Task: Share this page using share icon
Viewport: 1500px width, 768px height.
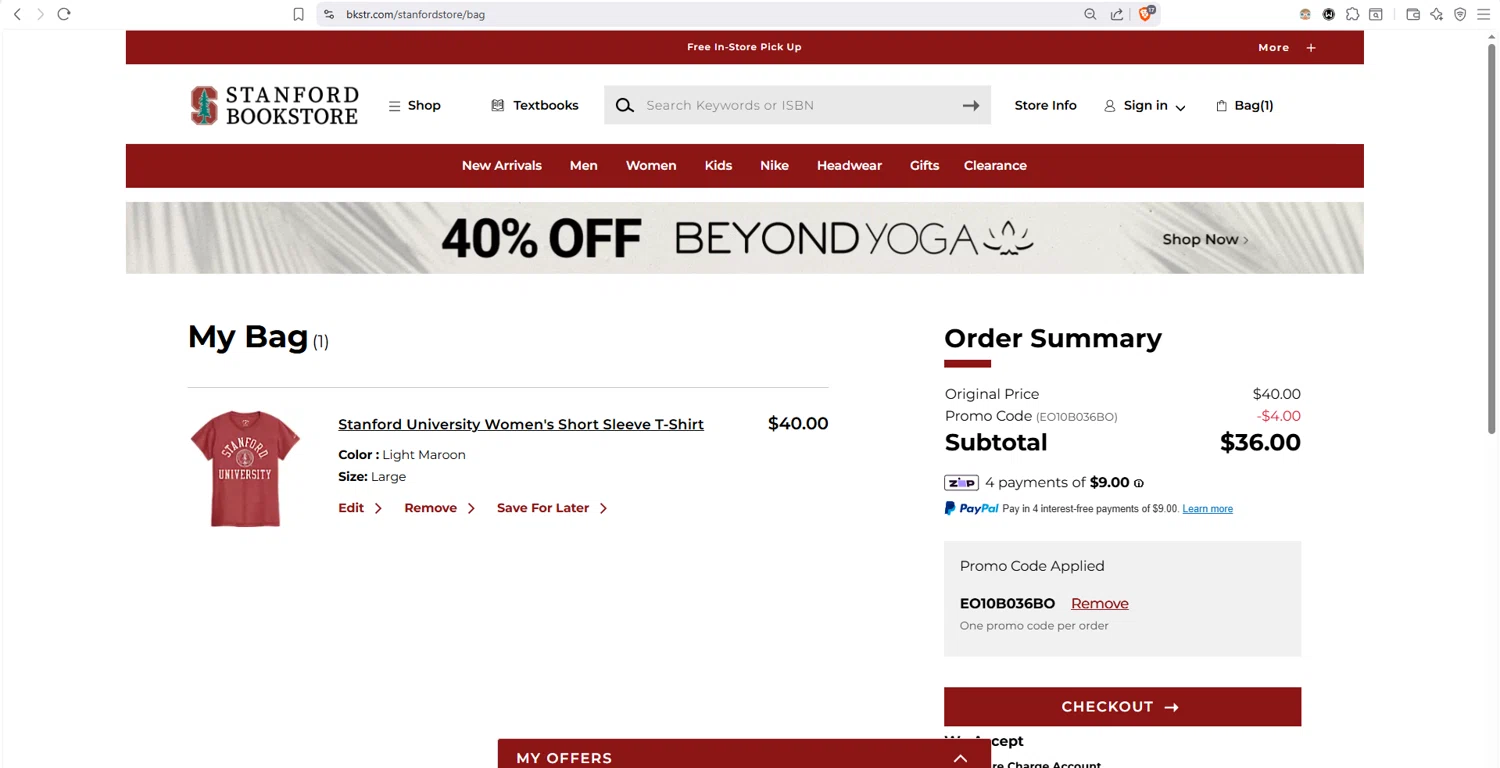Action: coord(1117,14)
